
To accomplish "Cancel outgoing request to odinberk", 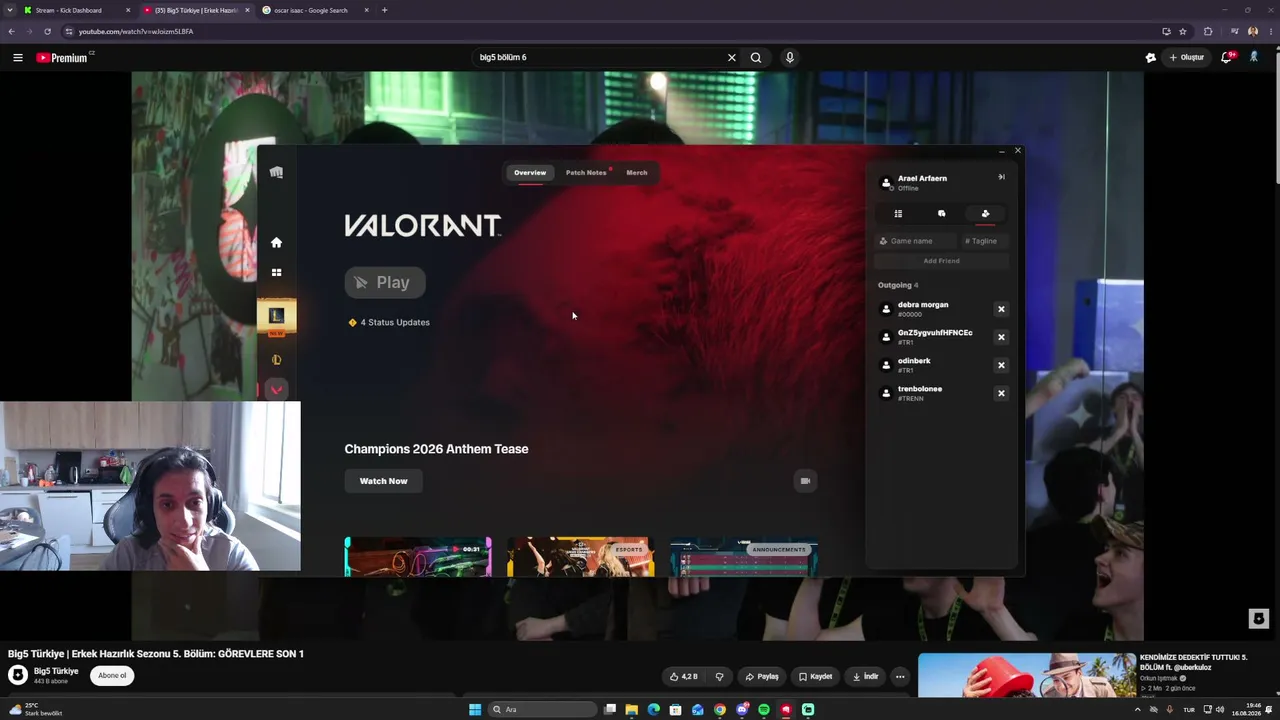I will (x=1001, y=365).
